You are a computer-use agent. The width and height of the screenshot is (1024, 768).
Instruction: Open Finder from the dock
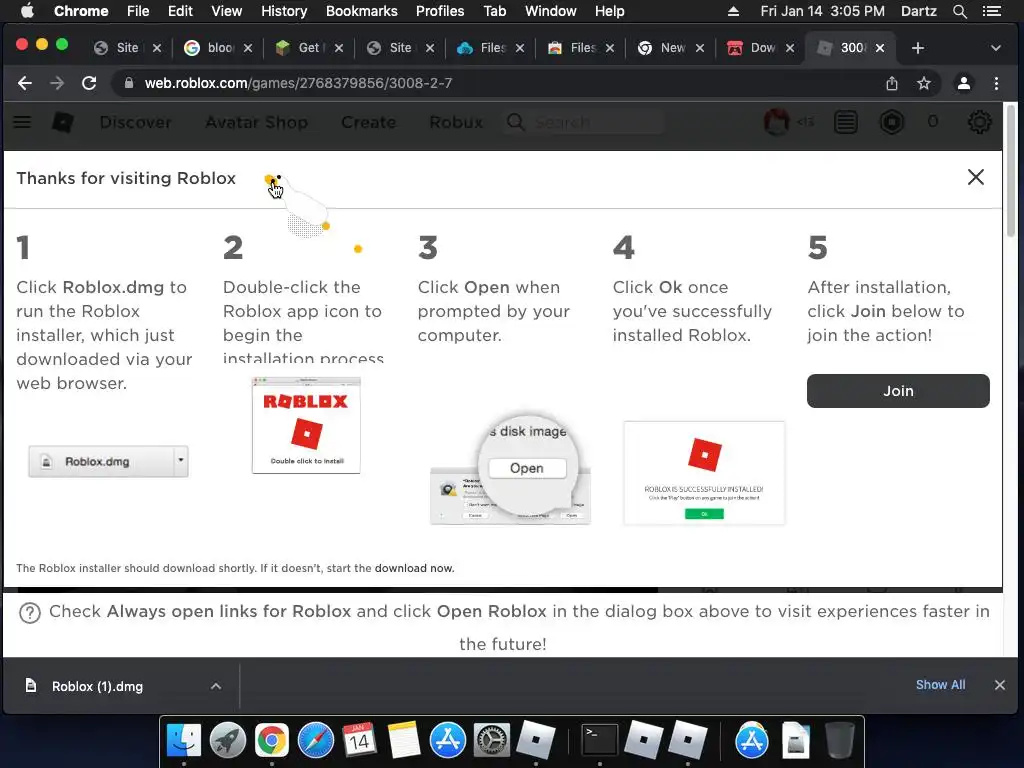click(184, 741)
